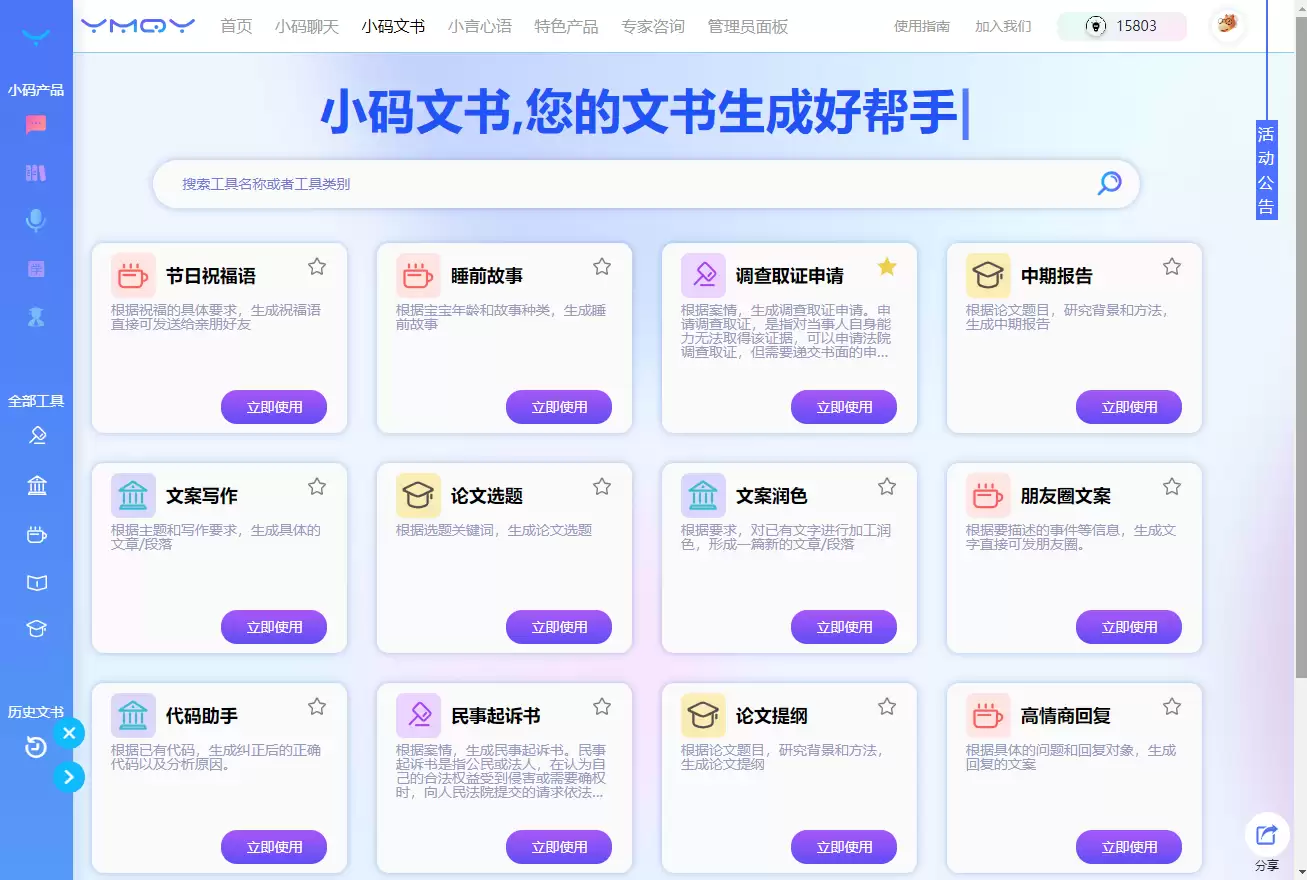Favorite the 节日祝福语 tool with star
The height and width of the screenshot is (880, 1307).
click(x=317, y=266)
